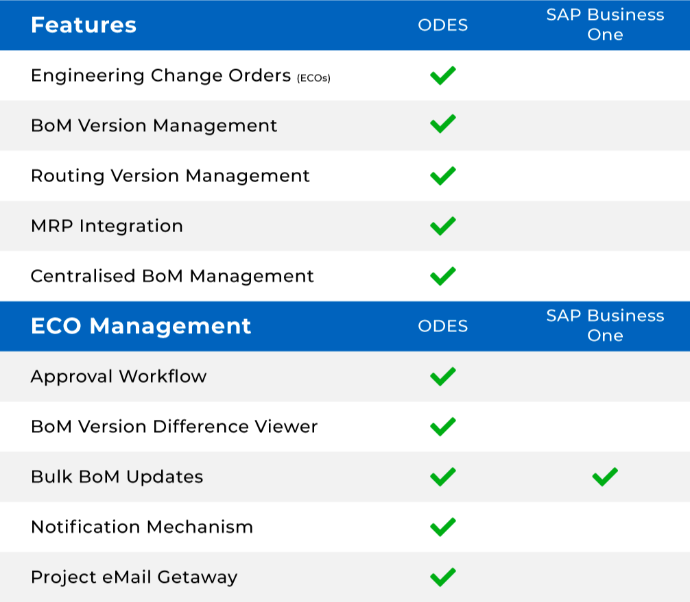Image resolution: width=690 pixels, height=602 pixels.
Task: Click the ODES checkmark for MRP Integration
Action: pyautogui.click(x=443, y=226)
